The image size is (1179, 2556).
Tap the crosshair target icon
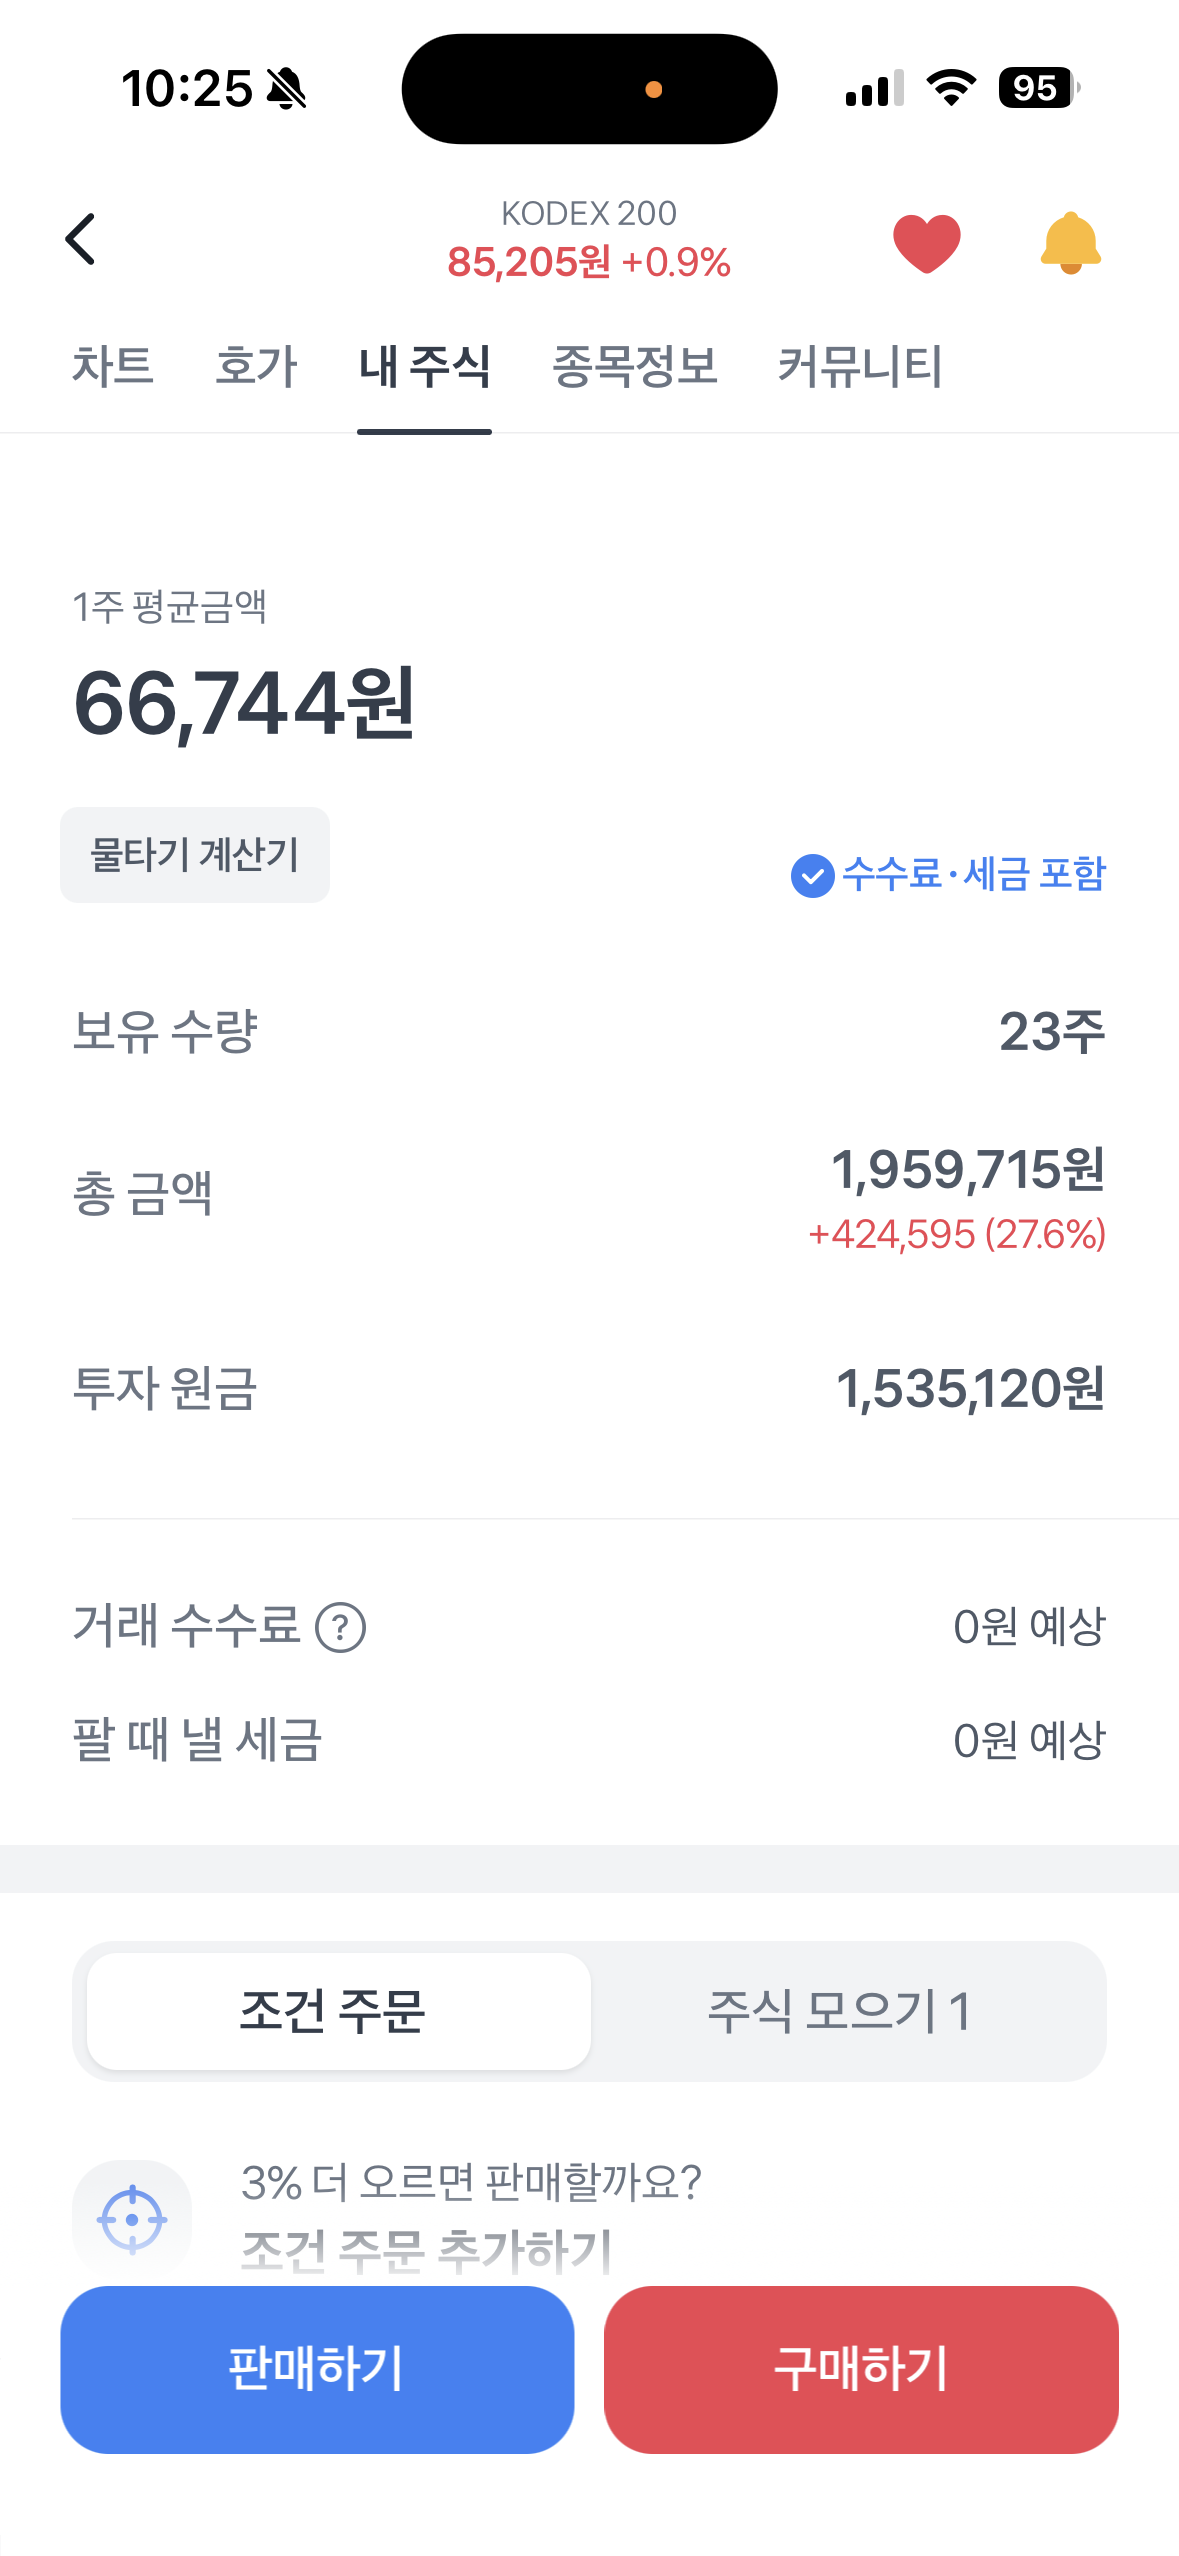[x=132, y=2219]
